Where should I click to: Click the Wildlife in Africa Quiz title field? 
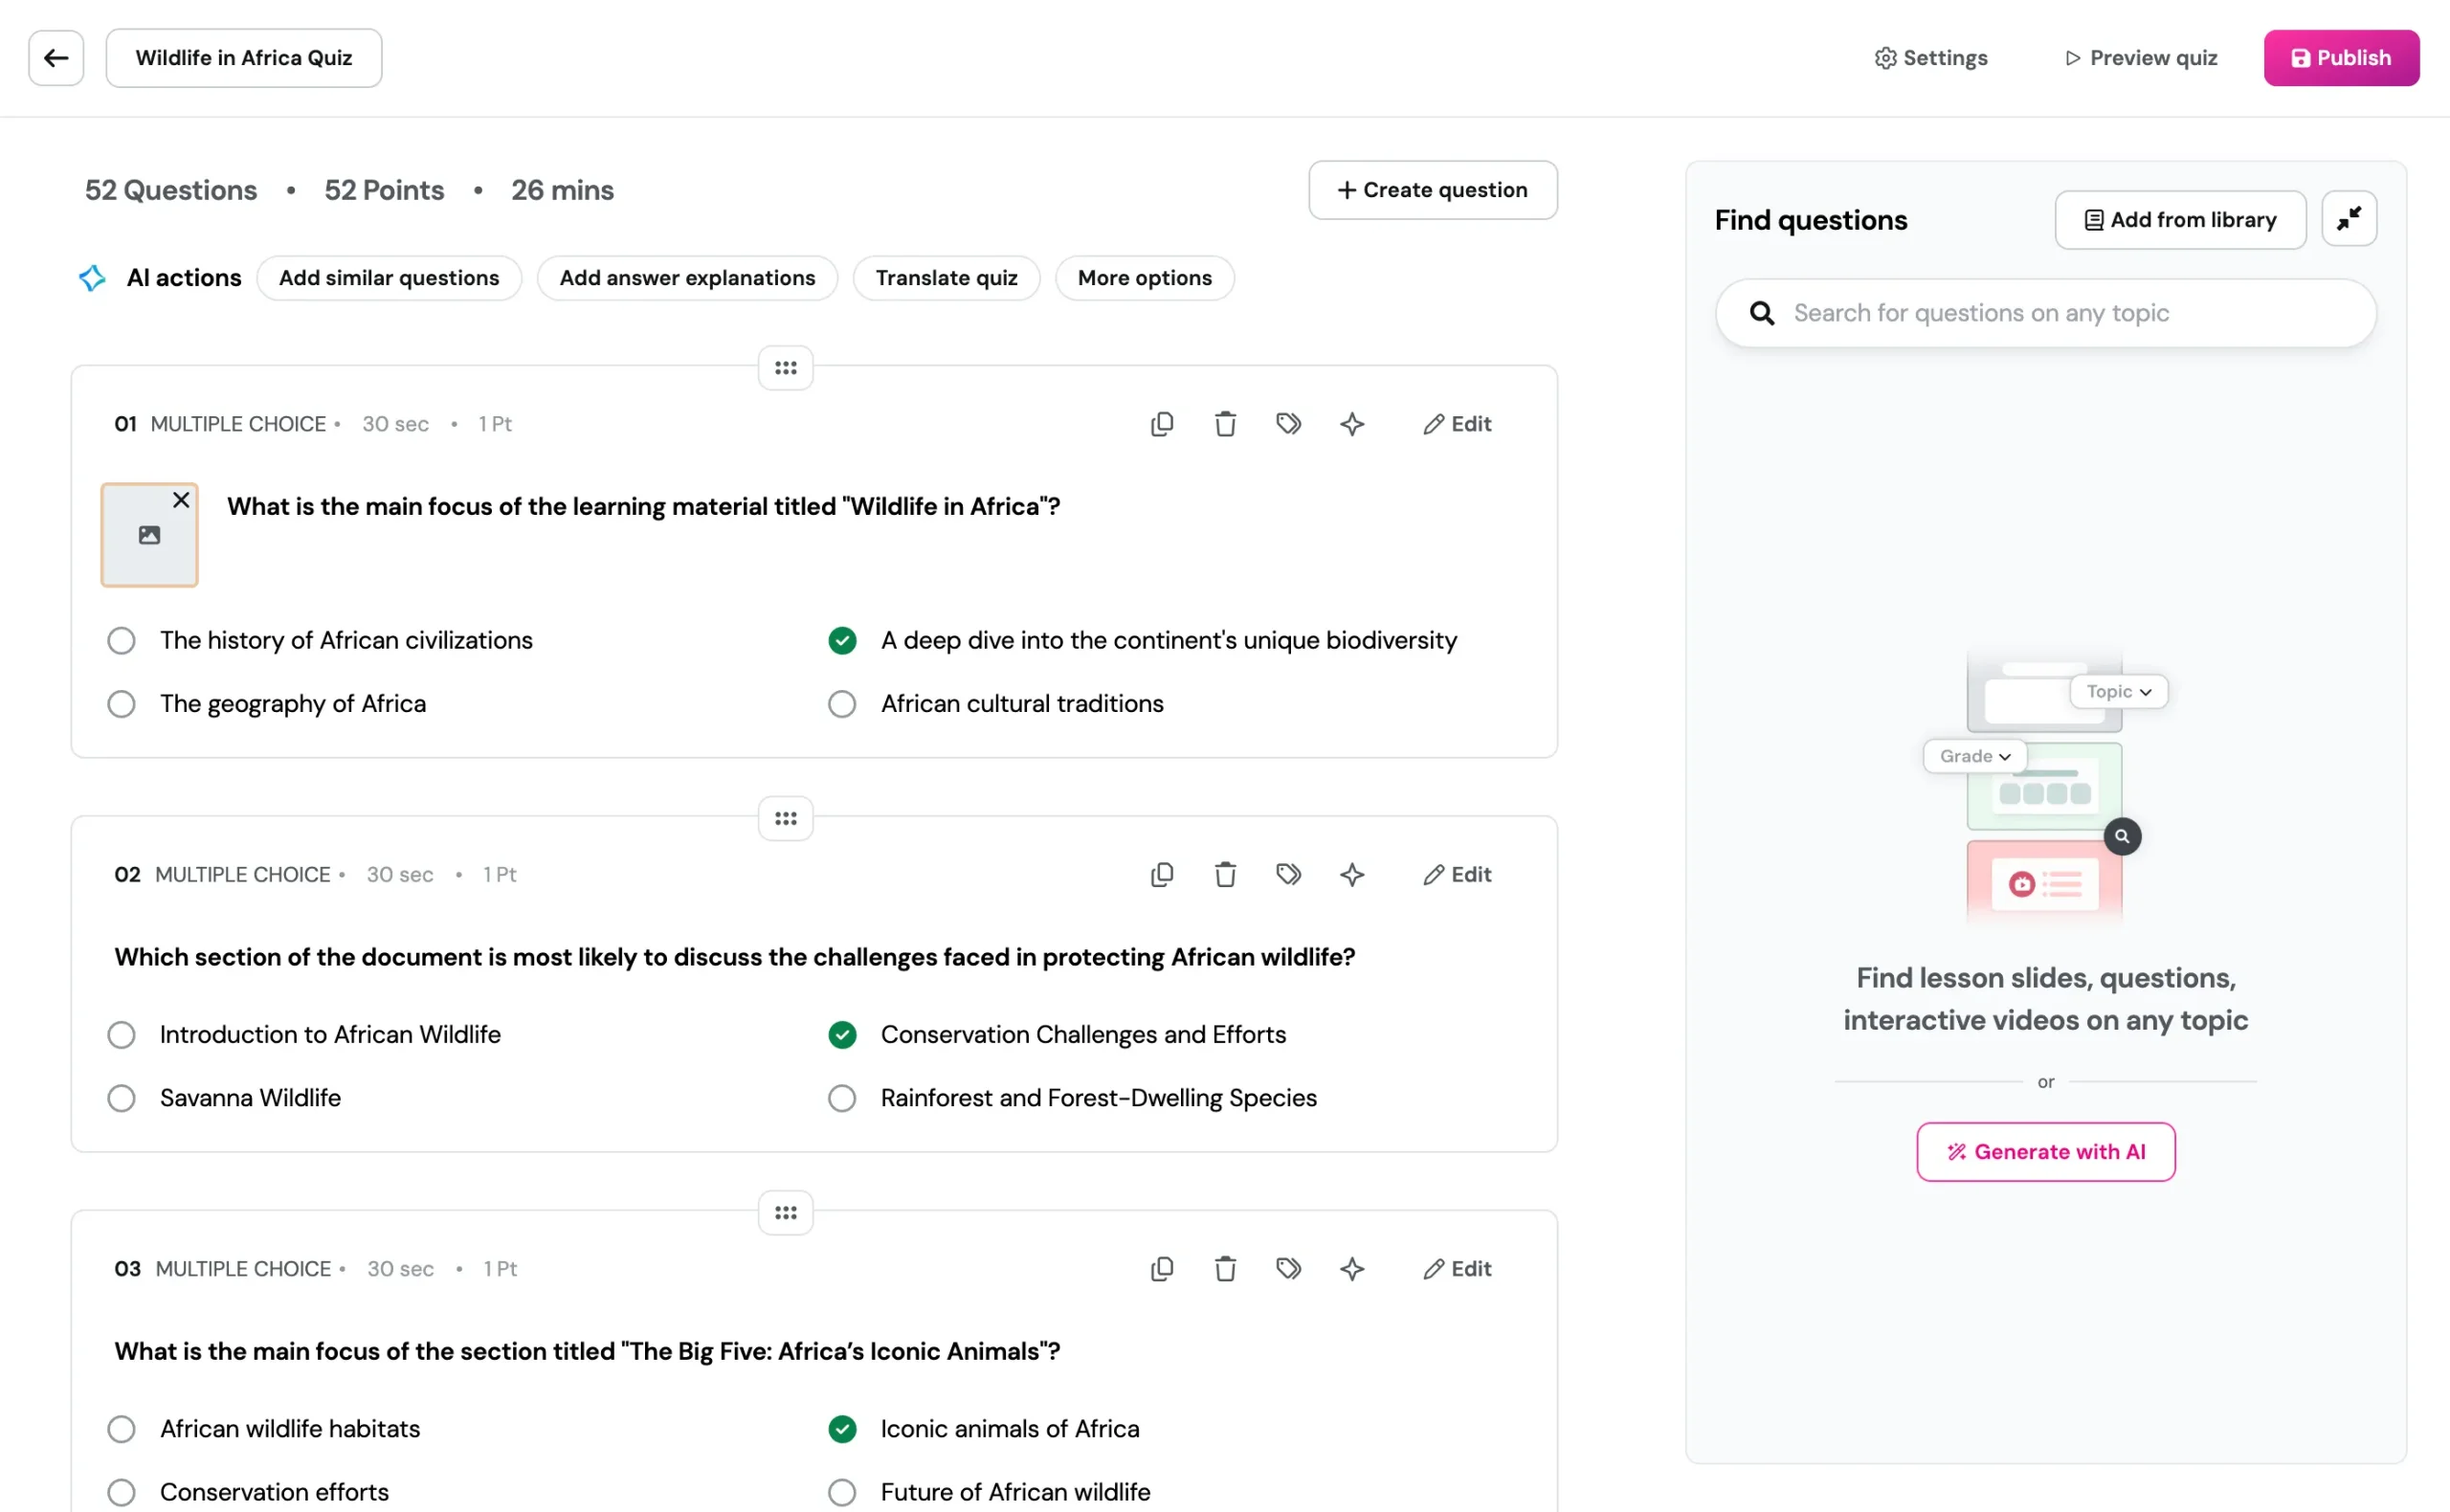(244, 58)
